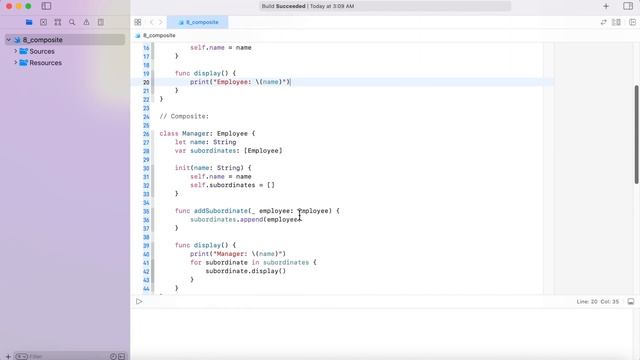Open the Report navigator icon
640x360 pixels.
click(x=100, y=22)
